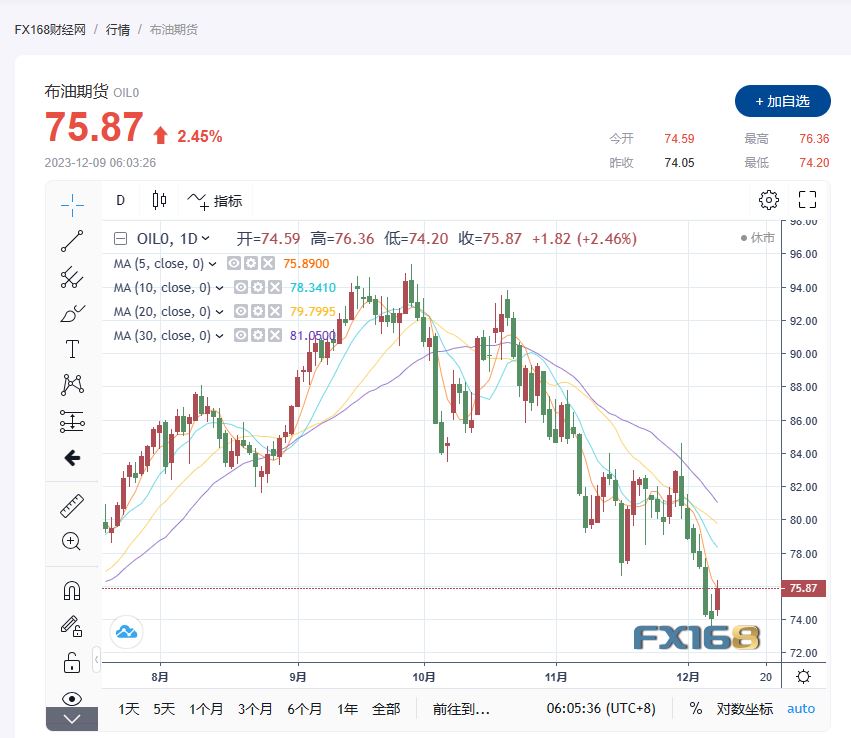Viewport: 851px width, 738px height.
Task: Expand MA (30, close, 0) chevron
Action: tap(219, 337)
